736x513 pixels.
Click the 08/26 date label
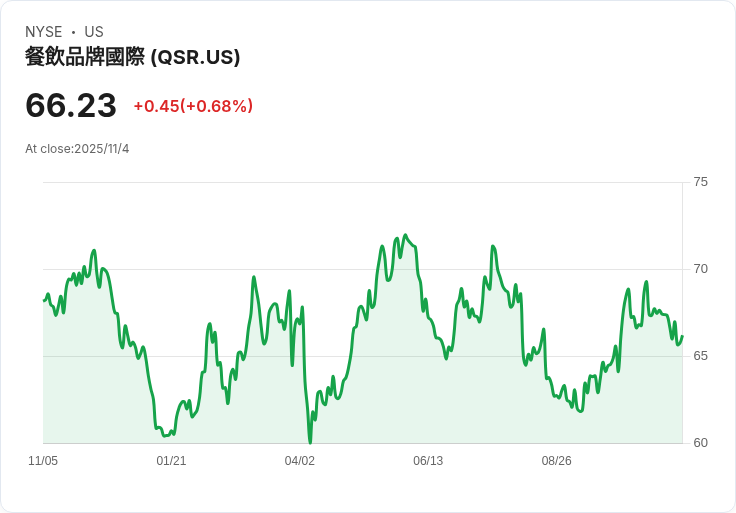(557, 461)
